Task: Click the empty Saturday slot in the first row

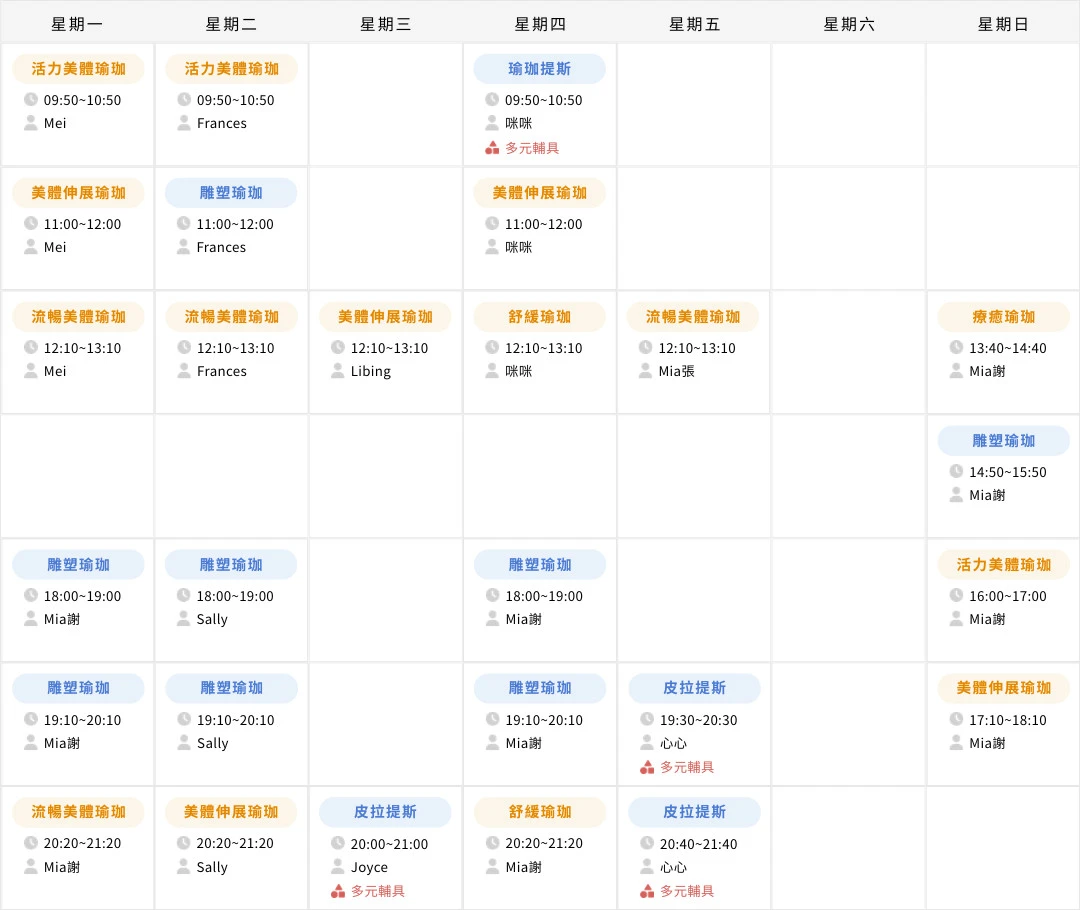Action: (847, 104)
